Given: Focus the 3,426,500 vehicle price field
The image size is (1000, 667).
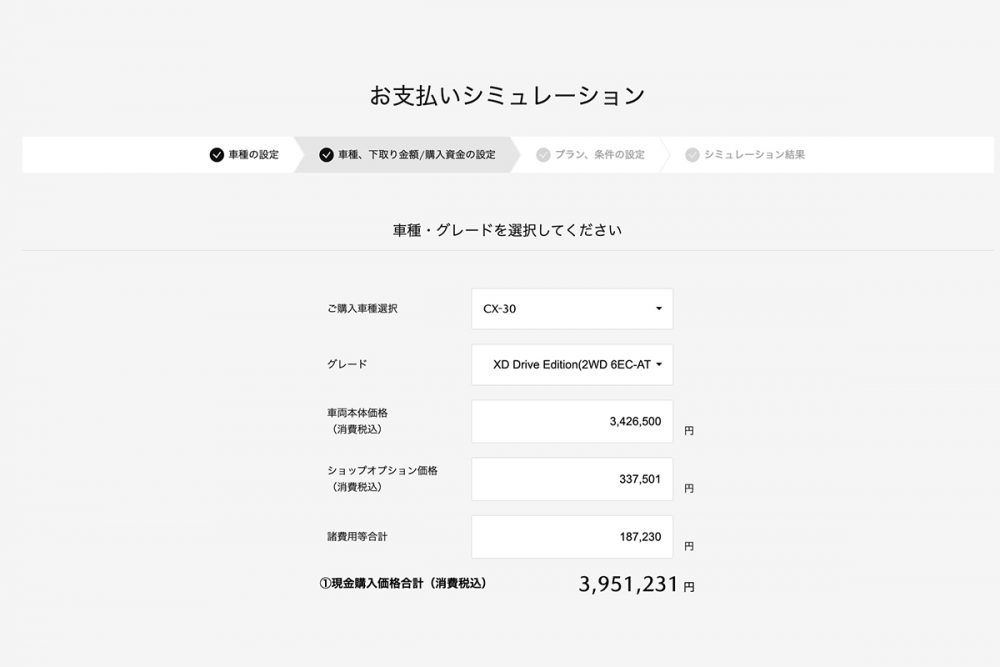Looking at the screenshot, I should click(x=572, y=421).
